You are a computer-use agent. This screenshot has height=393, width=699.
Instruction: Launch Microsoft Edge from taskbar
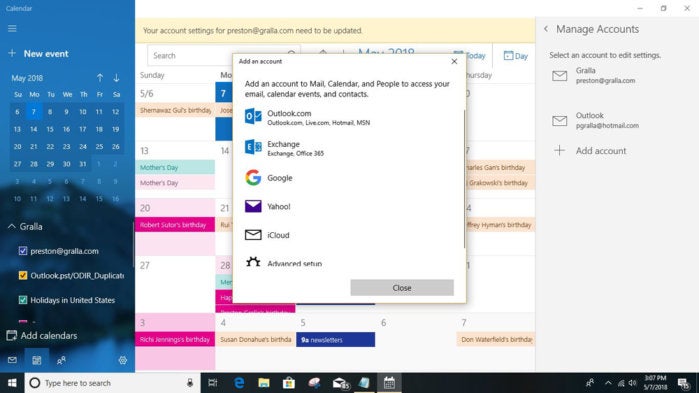pos(239,383)
